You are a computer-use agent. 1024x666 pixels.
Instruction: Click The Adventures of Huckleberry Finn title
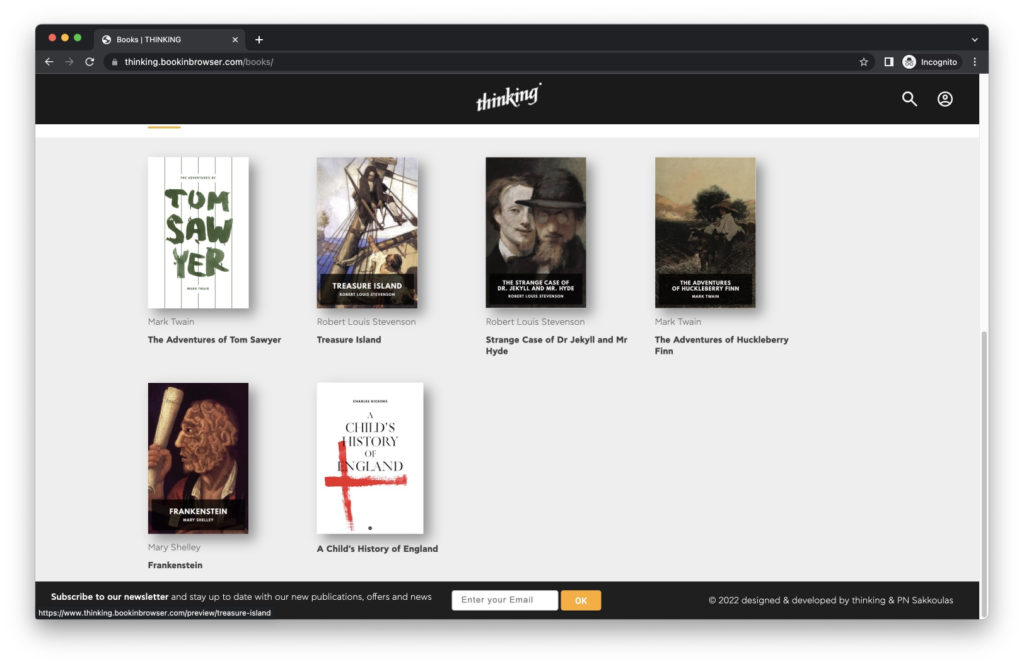(x=722, y=345)
